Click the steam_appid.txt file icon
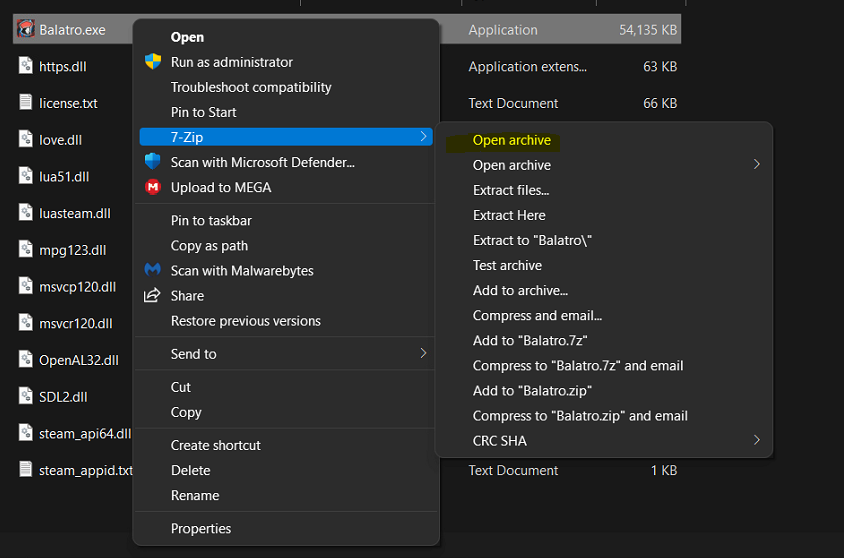 pyautogui.click(x=26, y=469)
